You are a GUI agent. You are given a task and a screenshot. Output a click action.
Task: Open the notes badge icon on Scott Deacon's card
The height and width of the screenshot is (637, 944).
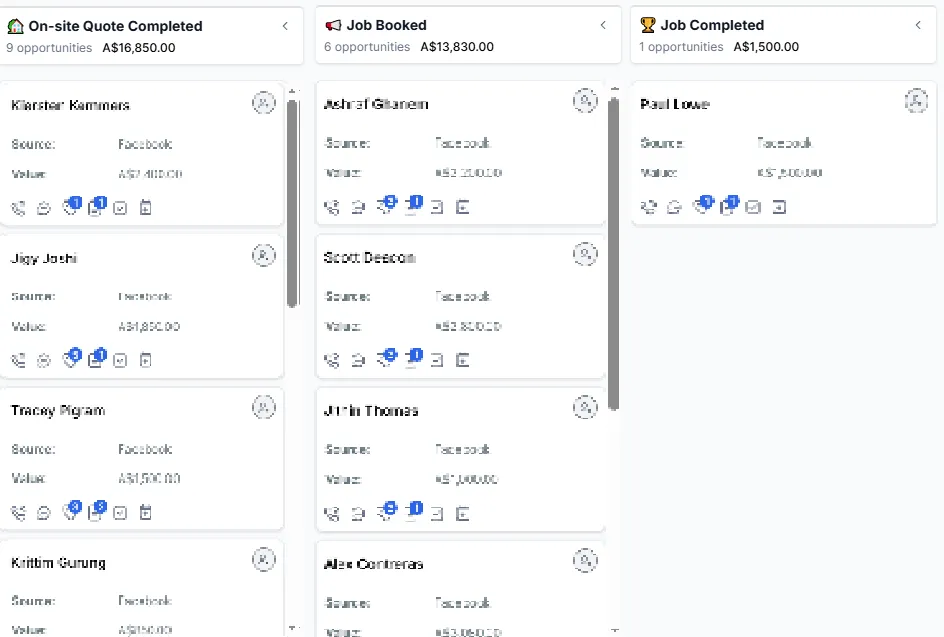(x=414, y=358)
